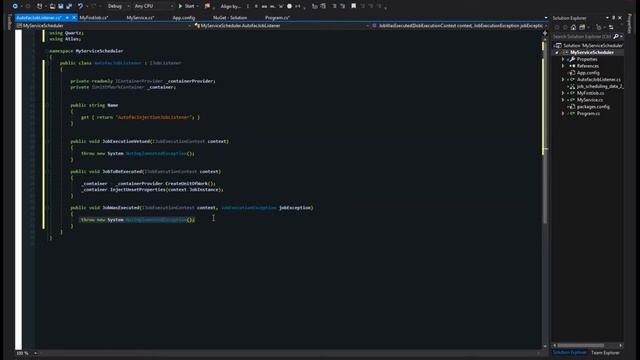Close the AutofacJobListener.cs tab
Screen dimensions: 640x360
pos(74,18)
